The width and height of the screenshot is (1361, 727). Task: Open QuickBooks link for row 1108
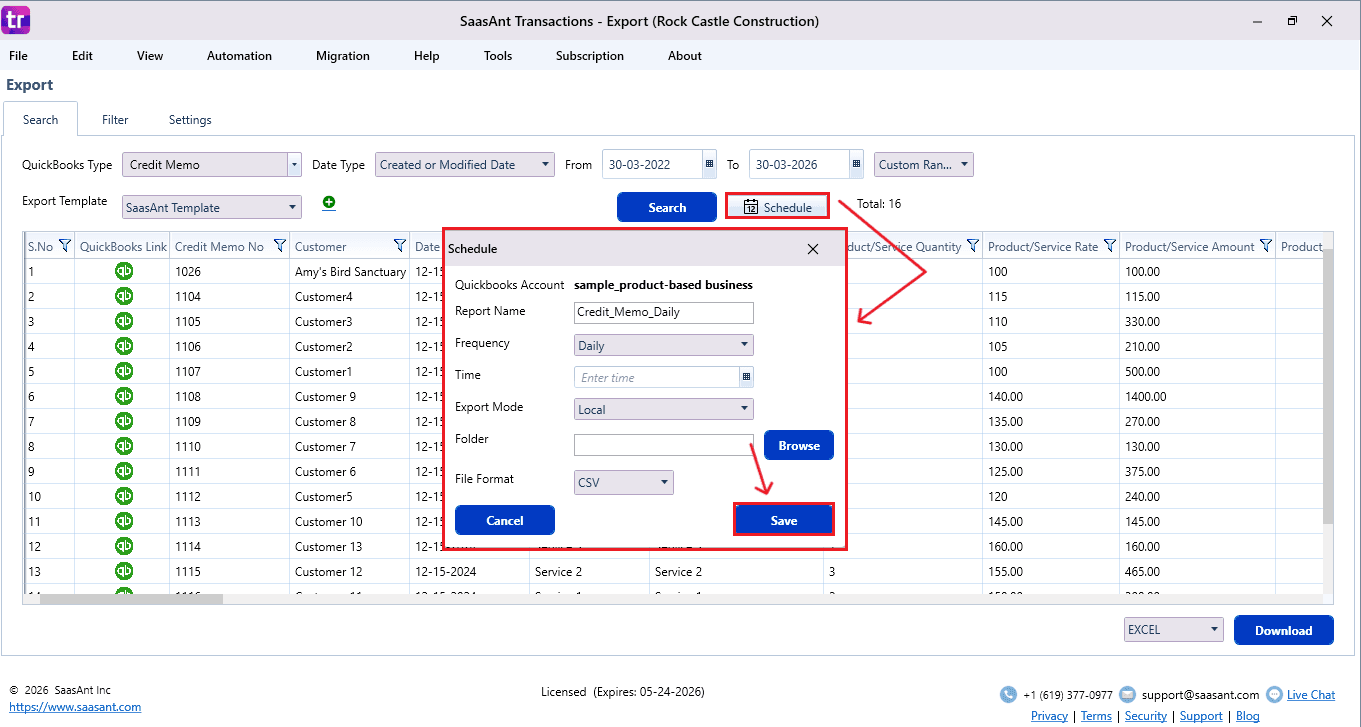124,396
